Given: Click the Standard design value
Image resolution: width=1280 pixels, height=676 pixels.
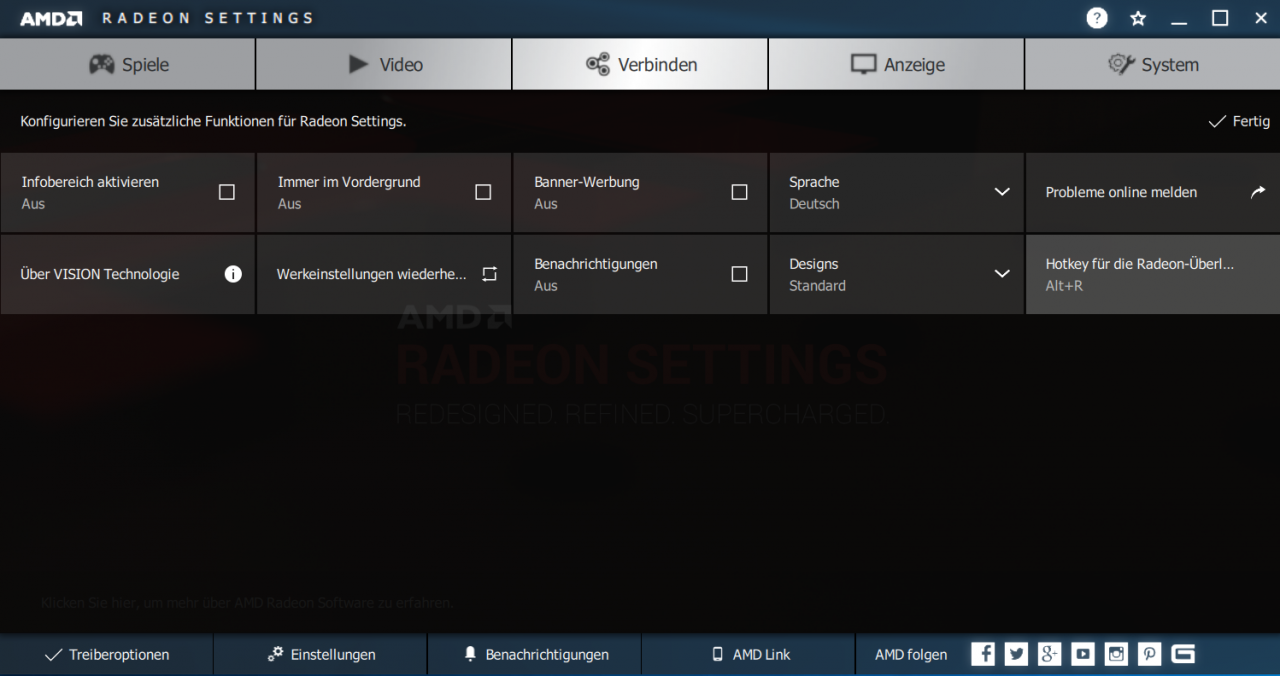Looking at the screenshot, I should [817, 286].
